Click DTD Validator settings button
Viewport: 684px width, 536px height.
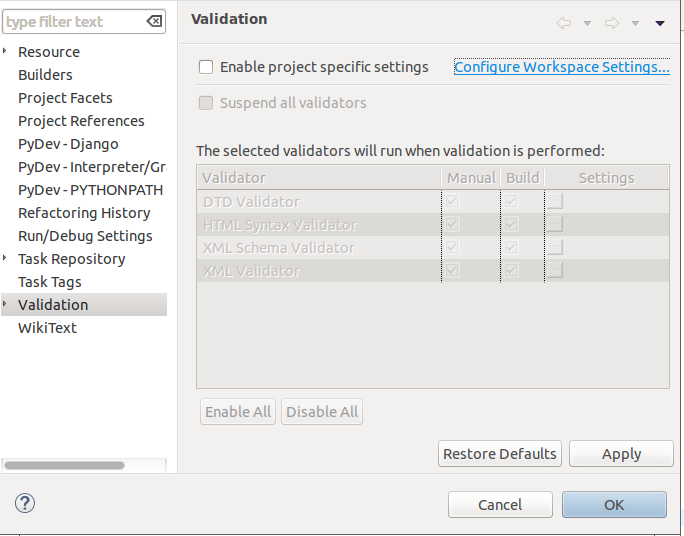point(555,201)
